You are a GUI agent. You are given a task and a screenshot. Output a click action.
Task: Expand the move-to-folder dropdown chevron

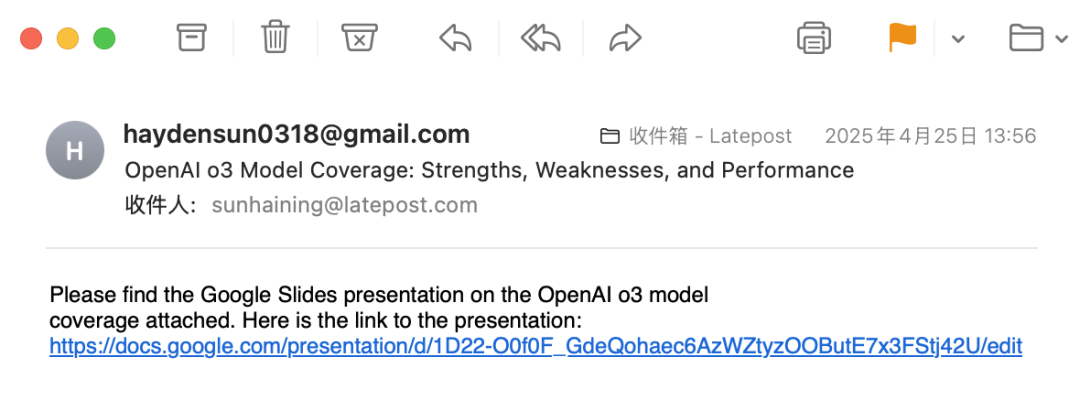[x=1061, y=39]
